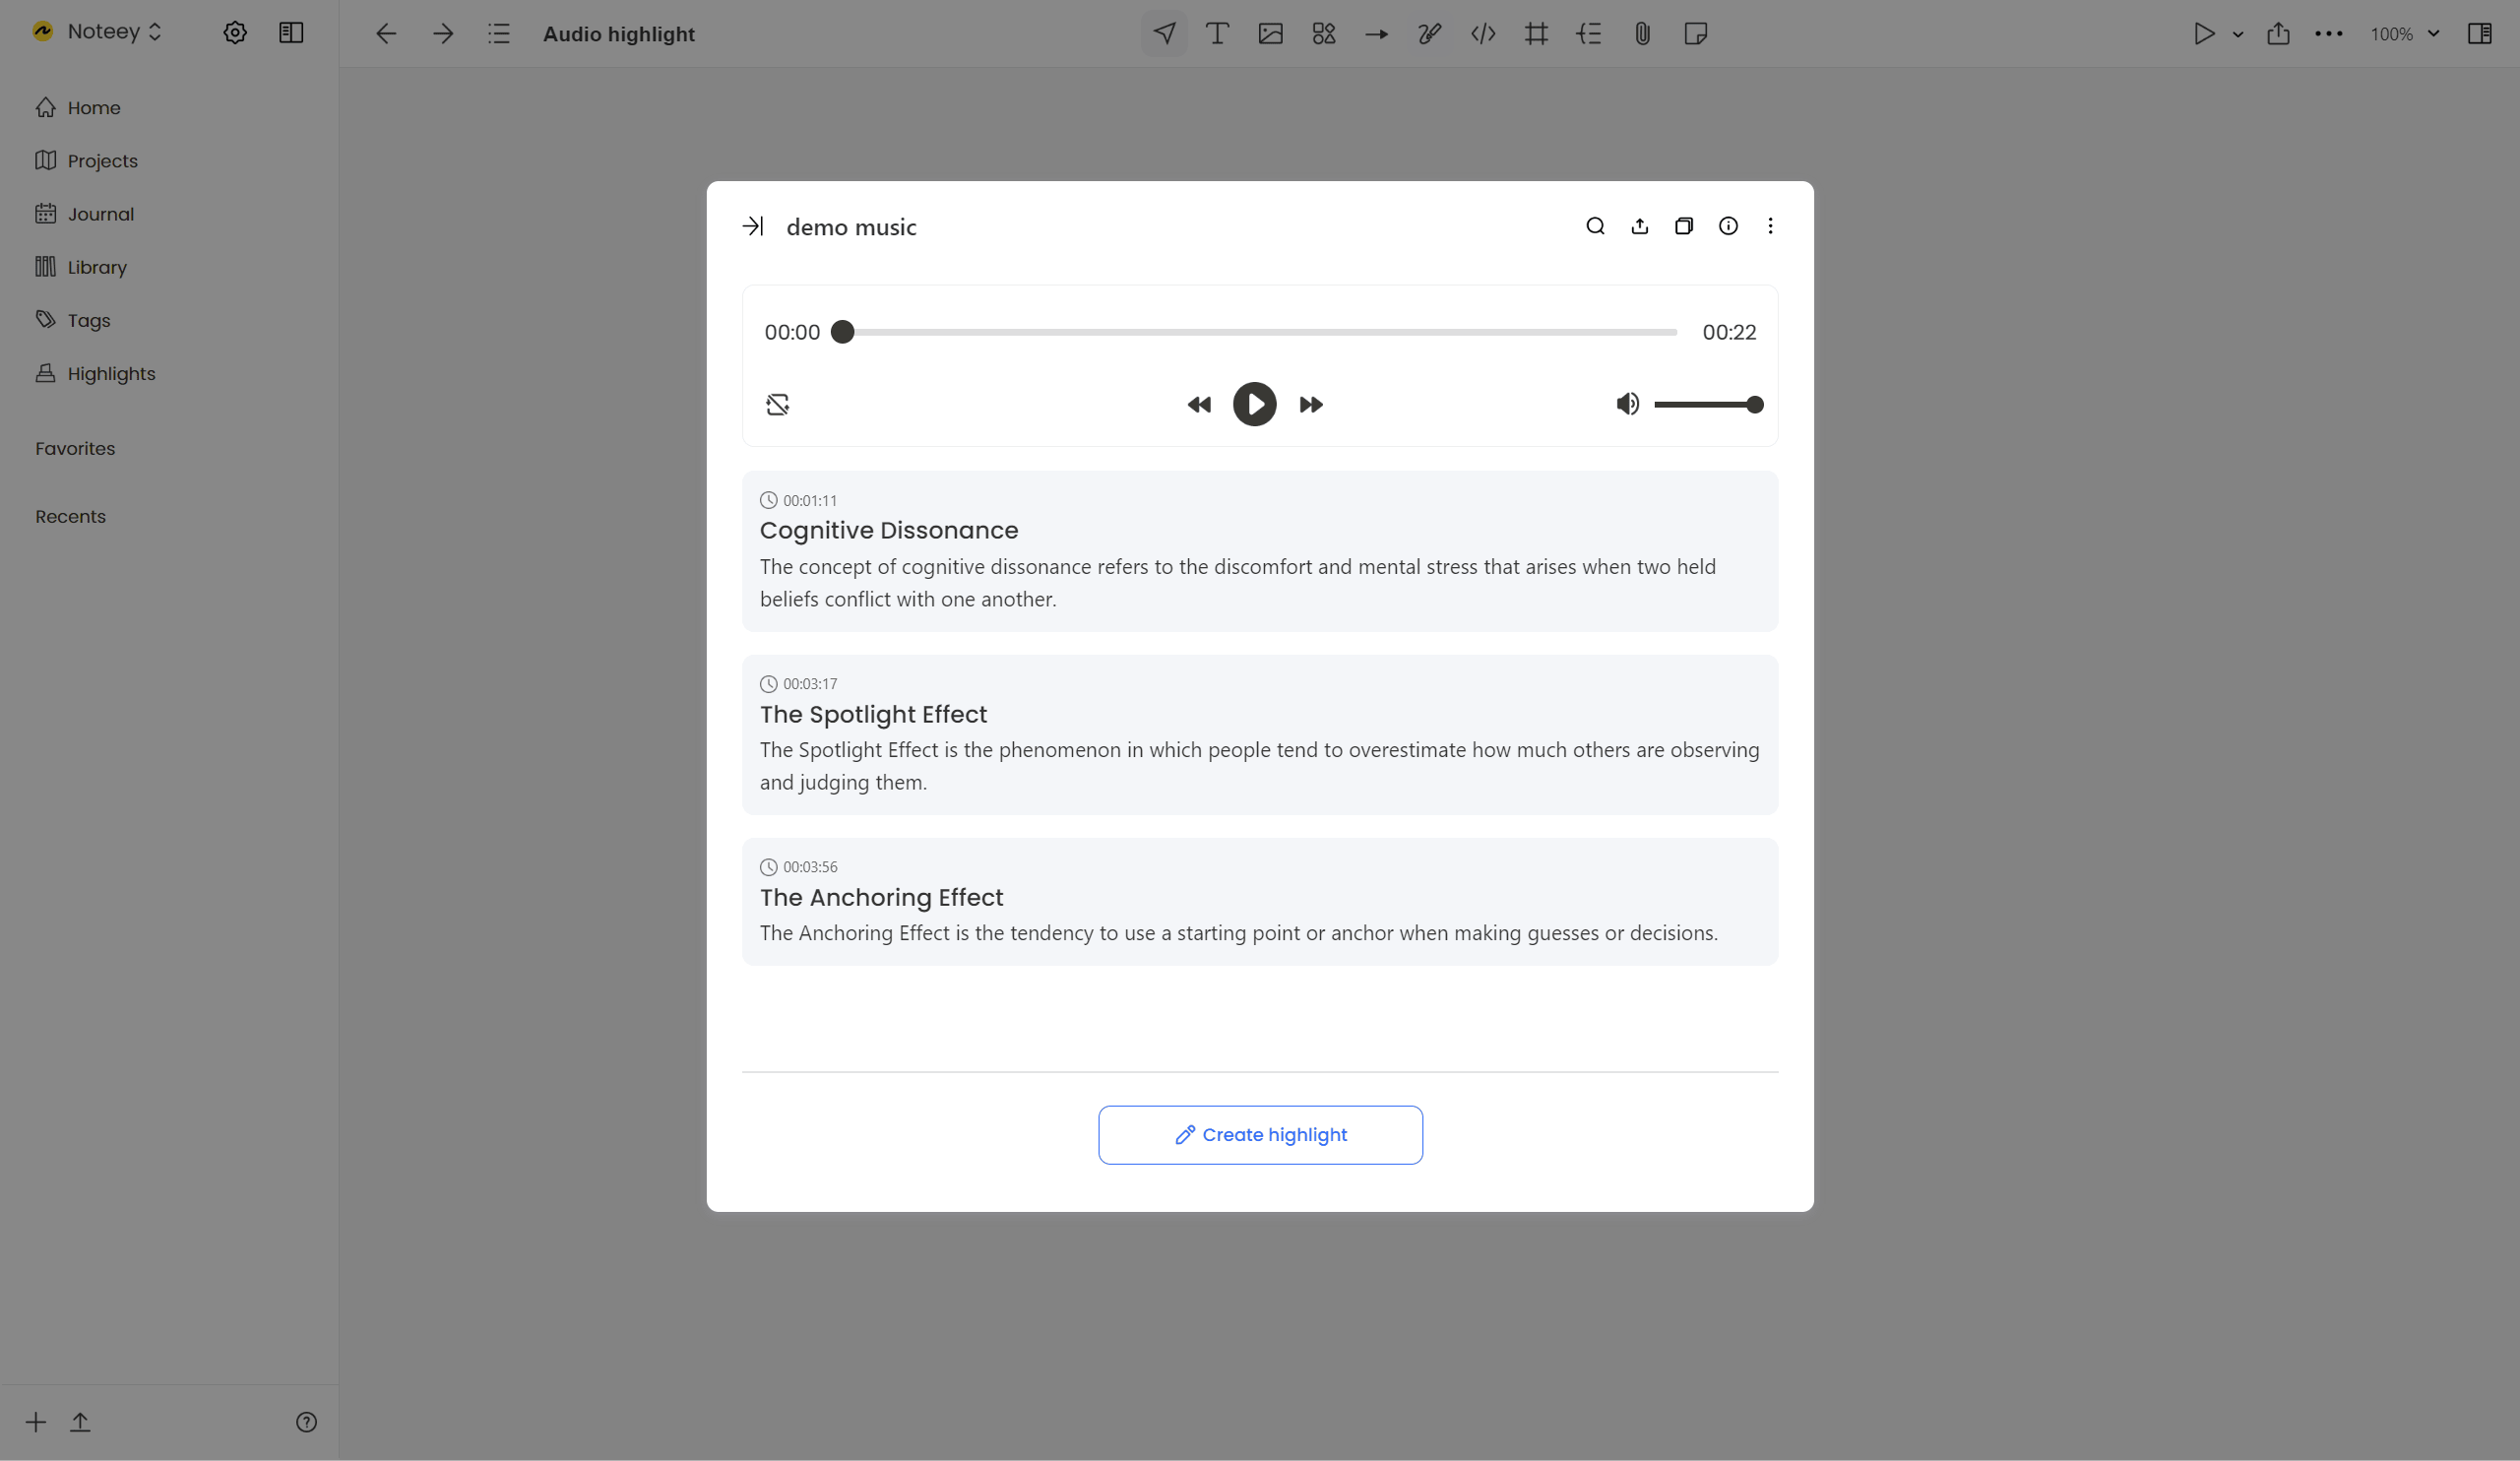Screen dimensions: 2520x1461
Task: Open the demo music vertical dots menu
Action: tap(1770, 226)
